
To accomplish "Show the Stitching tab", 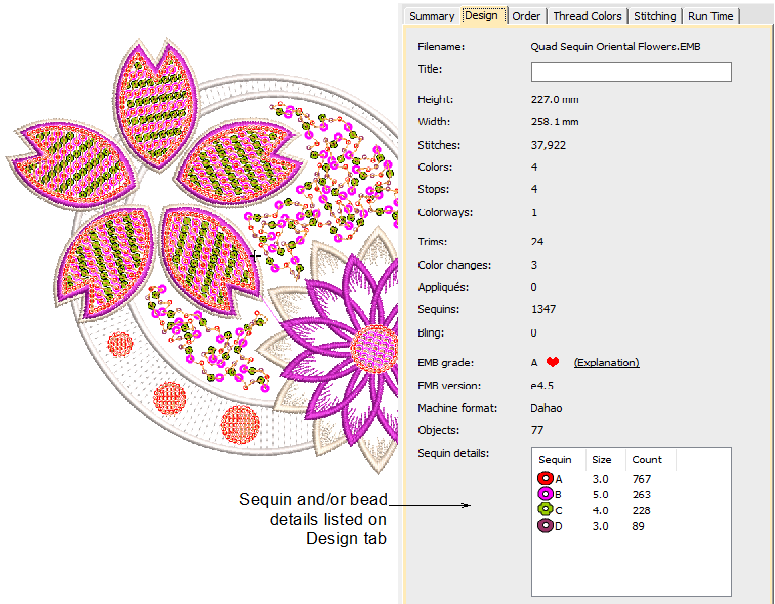I will pyautogui.click(x=655, y=16).
